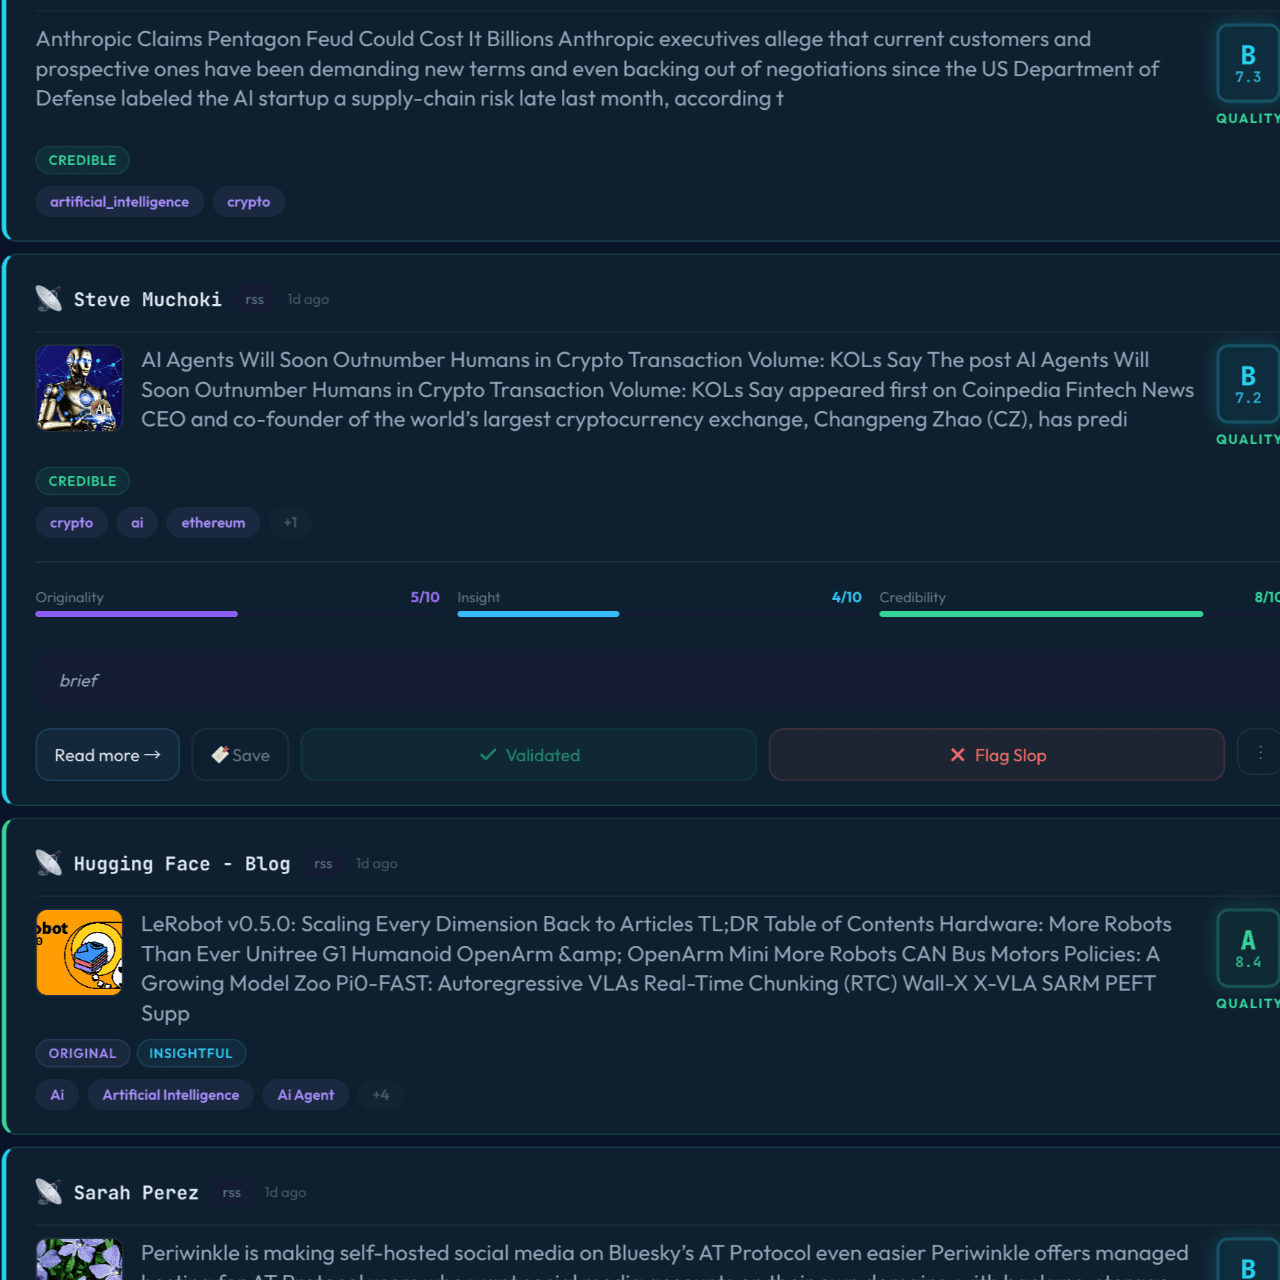Filter by the ethereum tag
Image resolution: width=1280 pixels, height=1280 pixels.
pos(213,522)
